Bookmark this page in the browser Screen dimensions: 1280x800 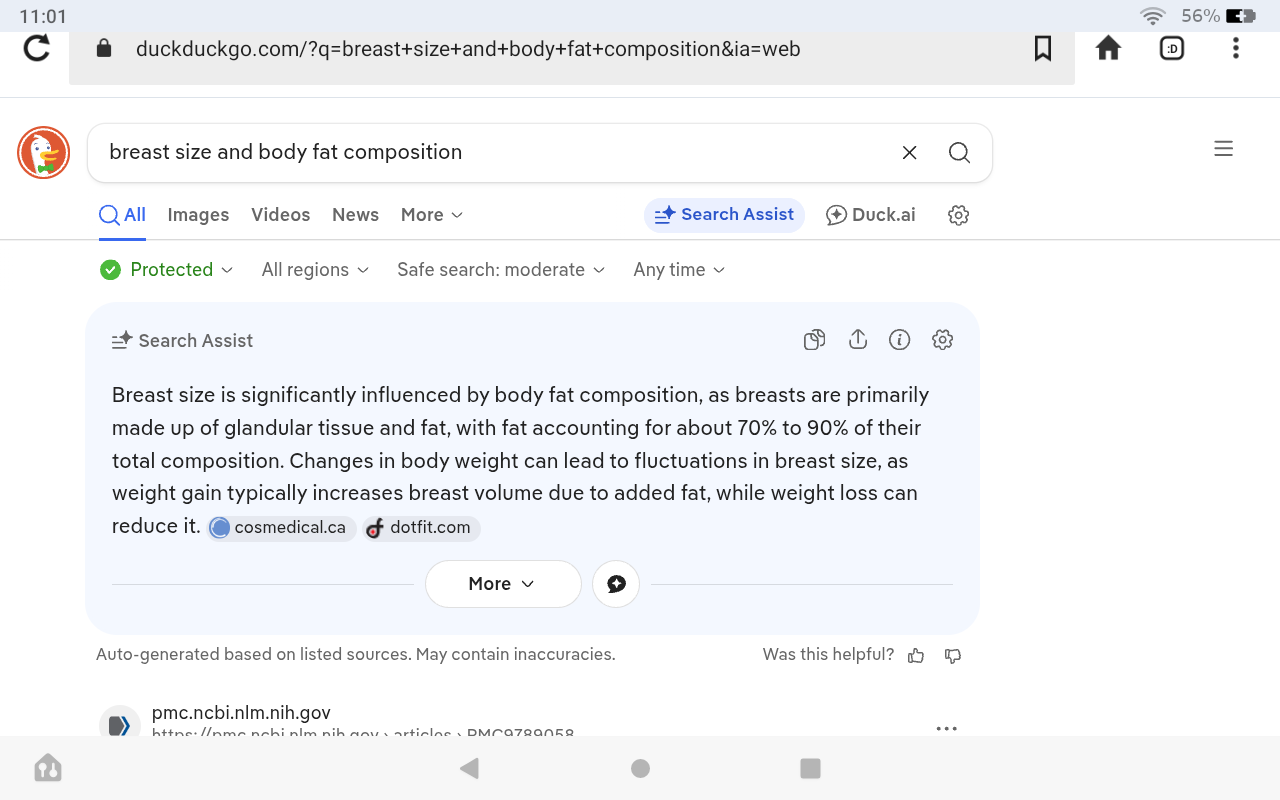click(1043, 48)
